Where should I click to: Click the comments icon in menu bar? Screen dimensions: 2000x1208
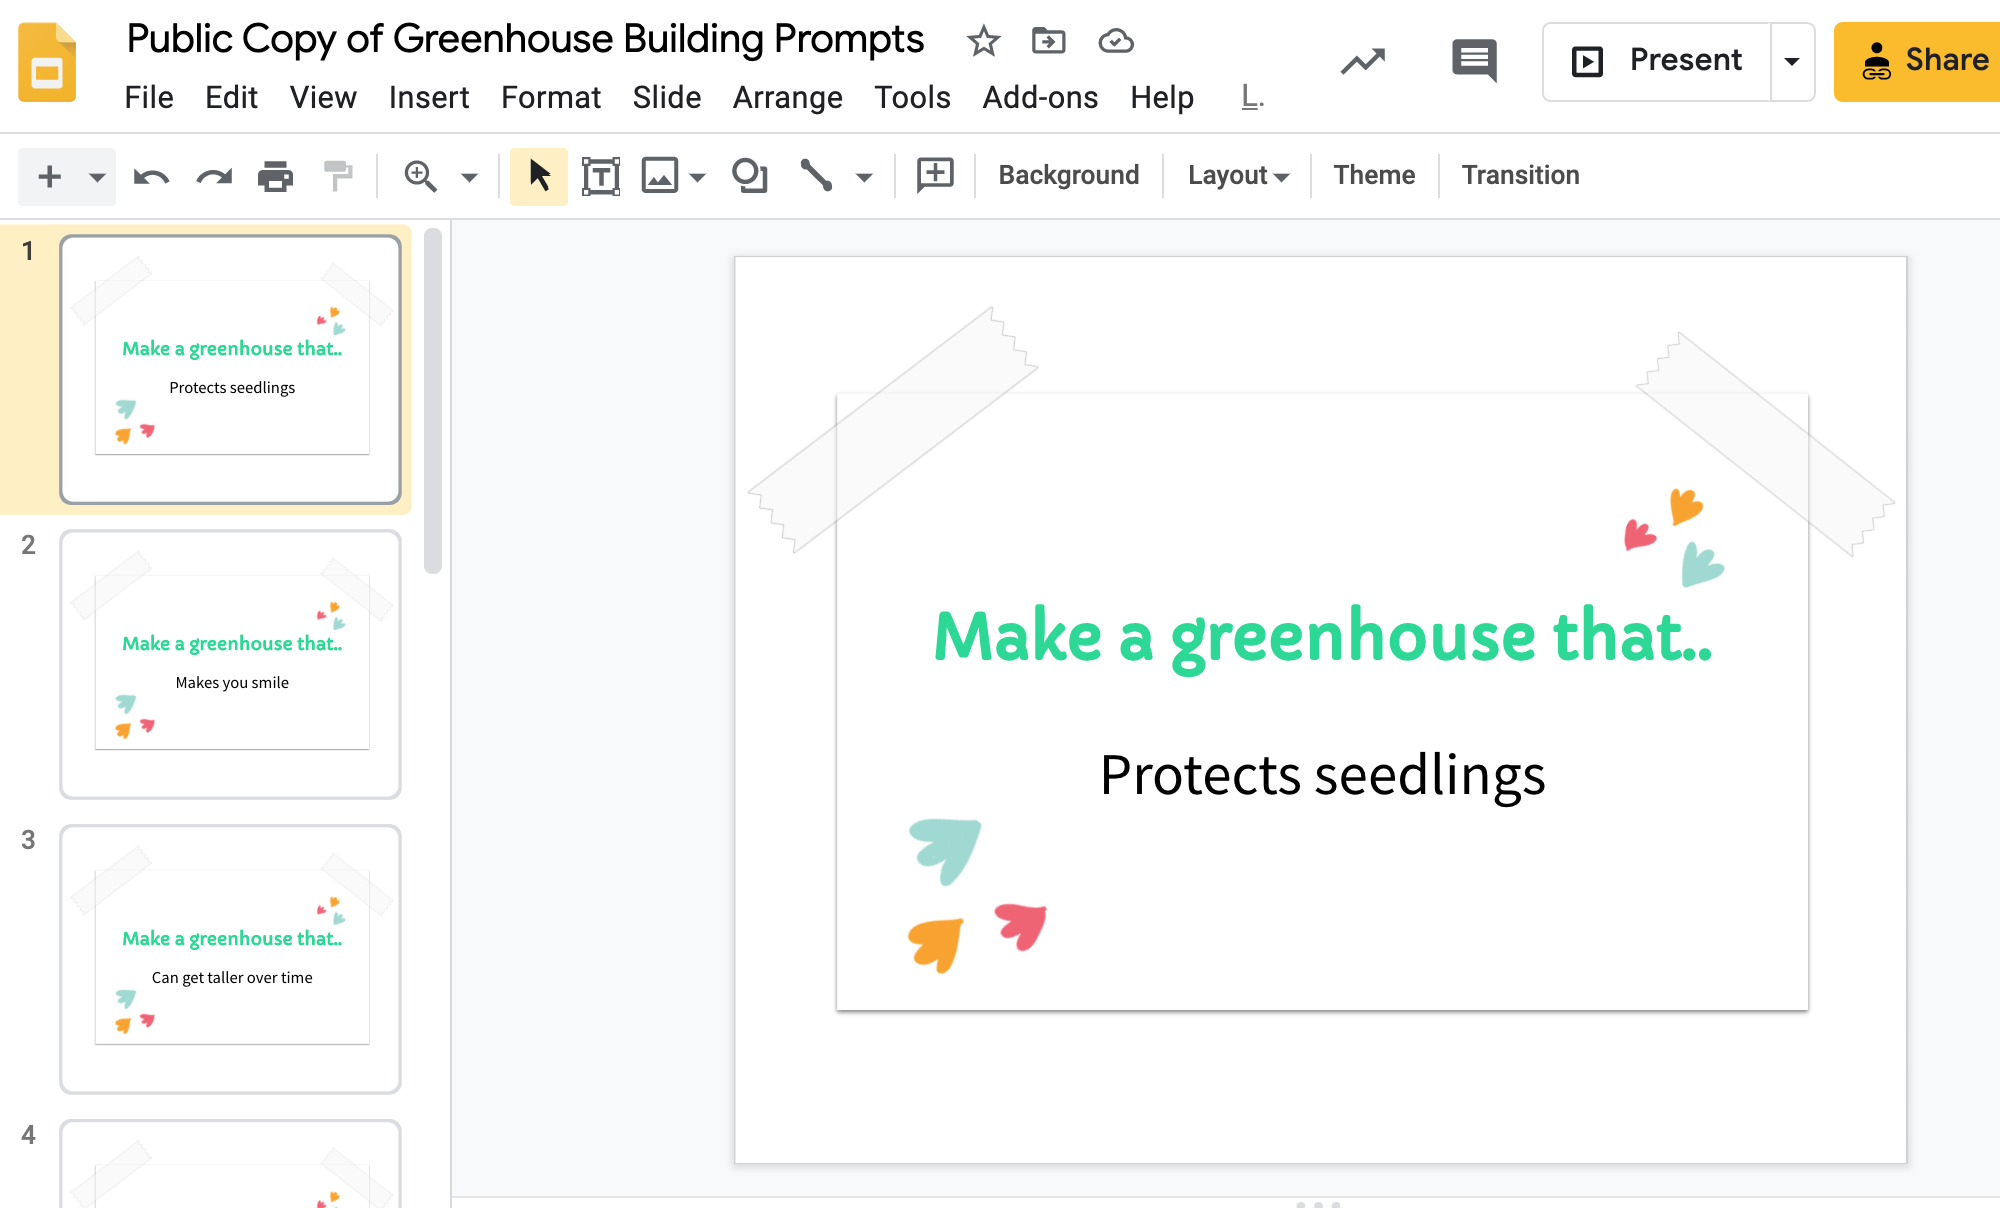coord(1474,60)
